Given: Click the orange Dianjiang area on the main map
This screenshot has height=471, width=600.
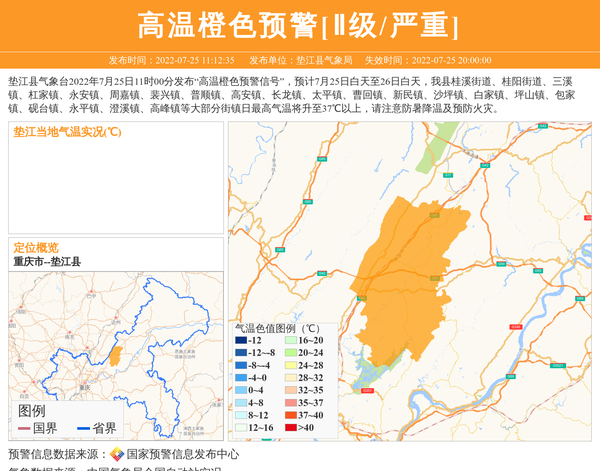Looking at the screenshot, I should (x=412, y=280).
